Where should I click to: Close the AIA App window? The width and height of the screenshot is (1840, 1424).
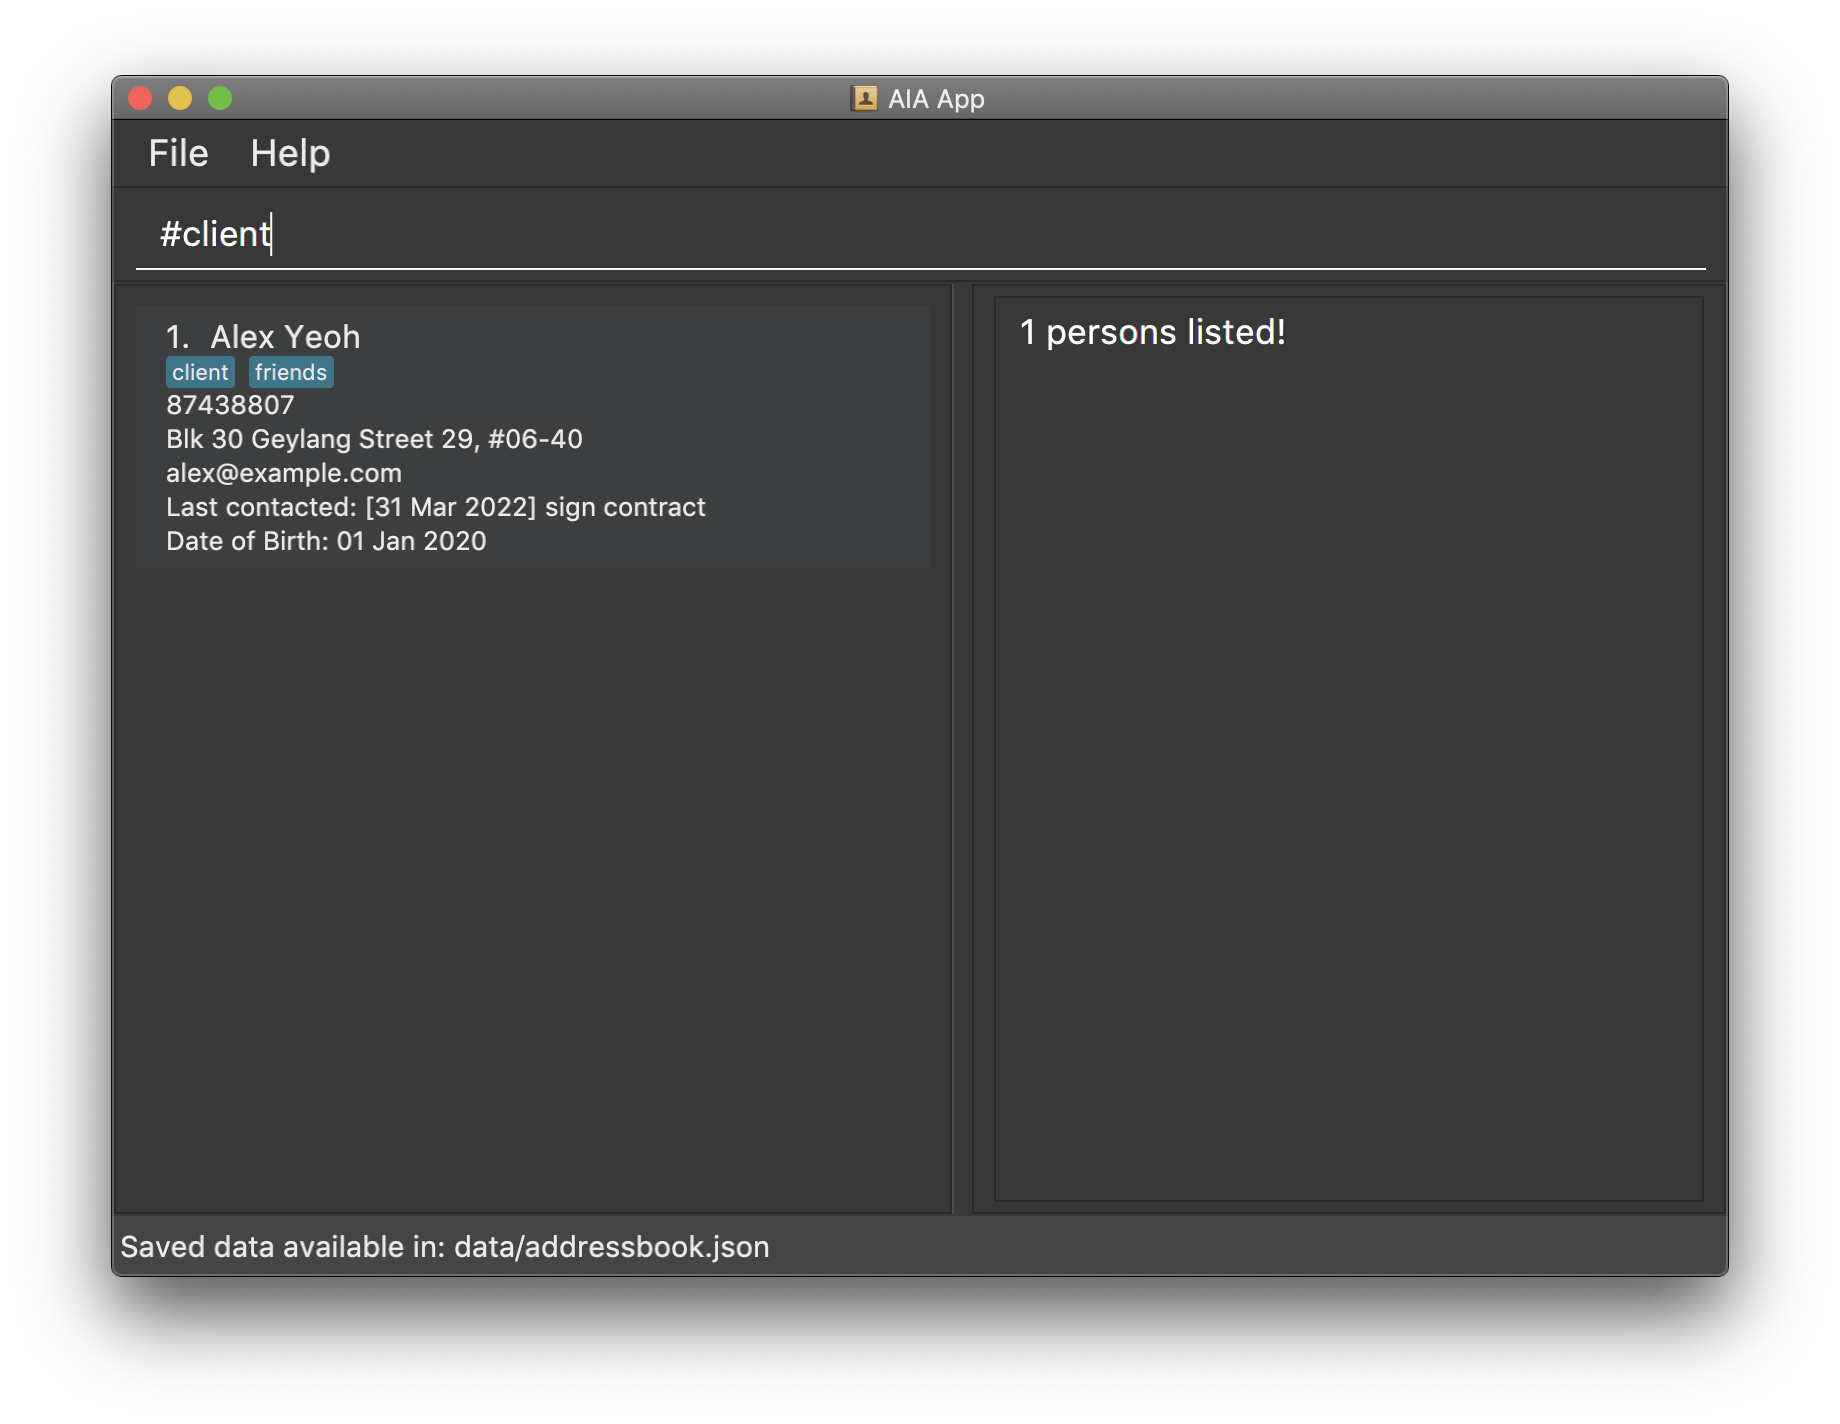coord(141,98)
